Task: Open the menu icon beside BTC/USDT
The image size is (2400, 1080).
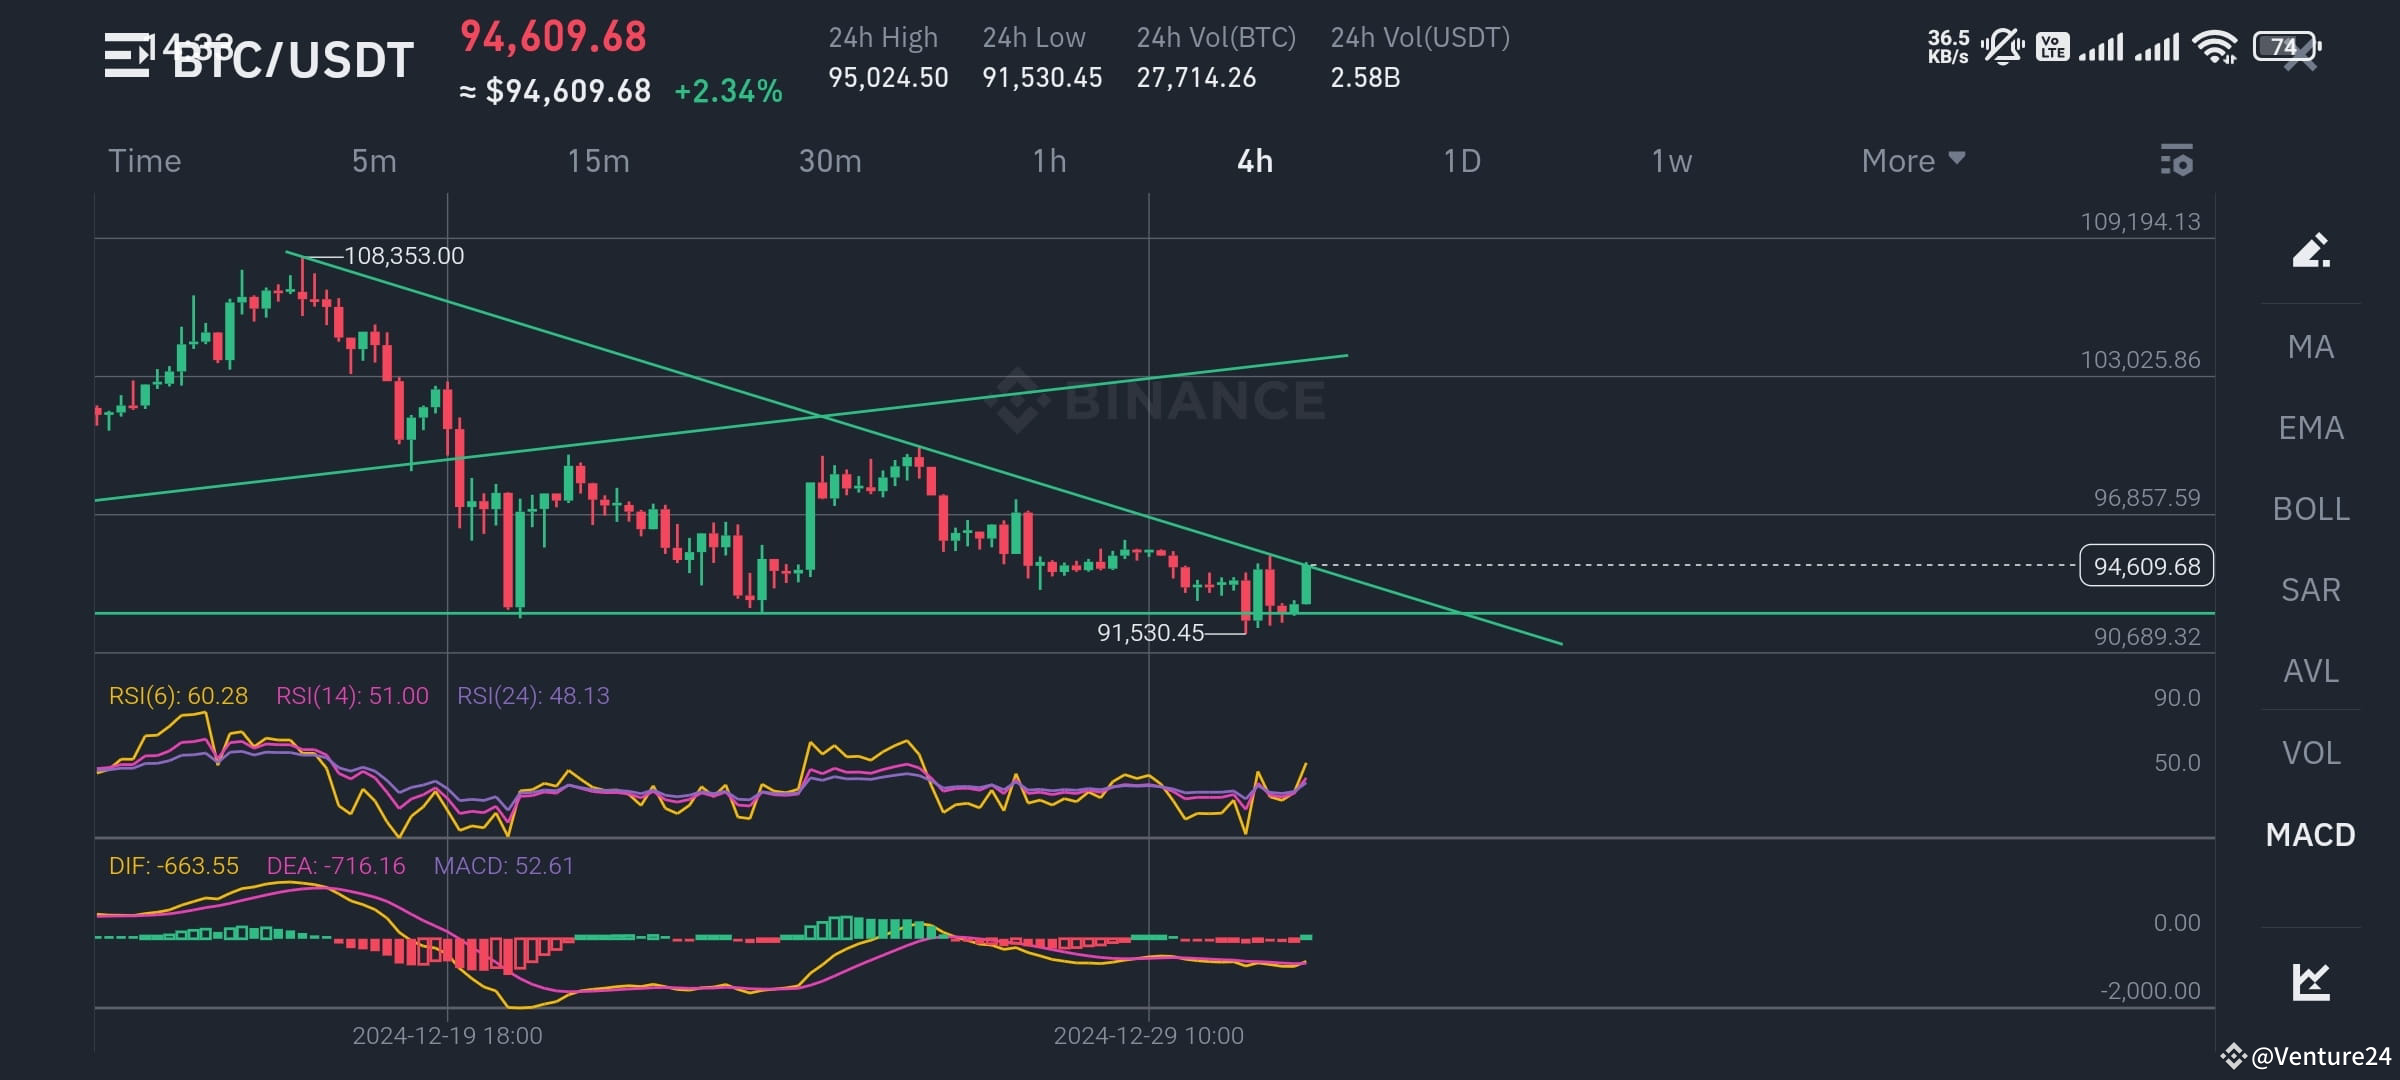Action: 127,55
